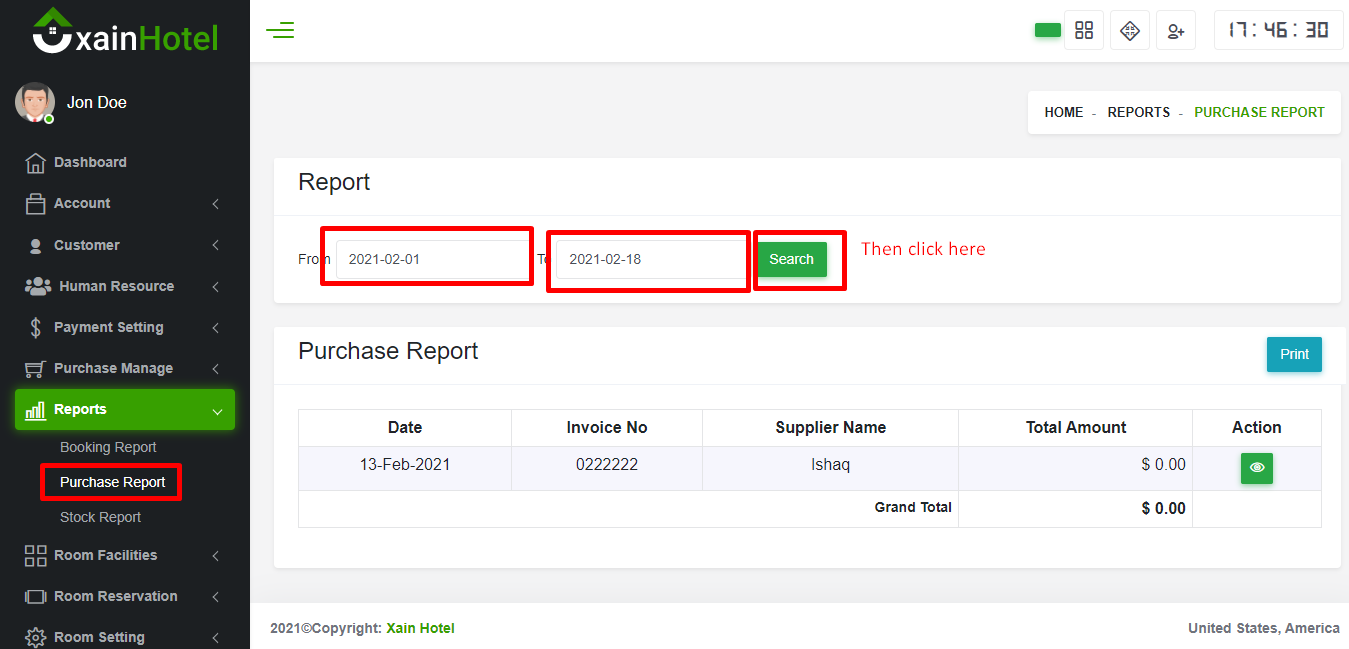Screen dimensions: 1349x649
Task: Open the grid apps icon in header
Action: [x=1084, y=31]
